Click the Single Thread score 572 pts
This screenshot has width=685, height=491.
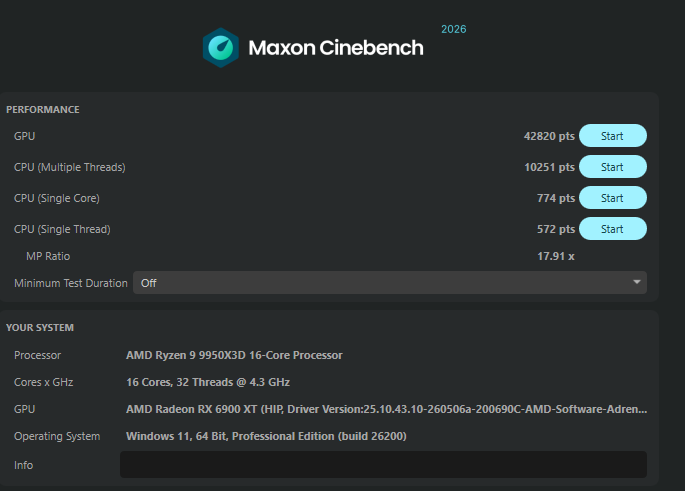pyautogui.click(x=556, y=229)
